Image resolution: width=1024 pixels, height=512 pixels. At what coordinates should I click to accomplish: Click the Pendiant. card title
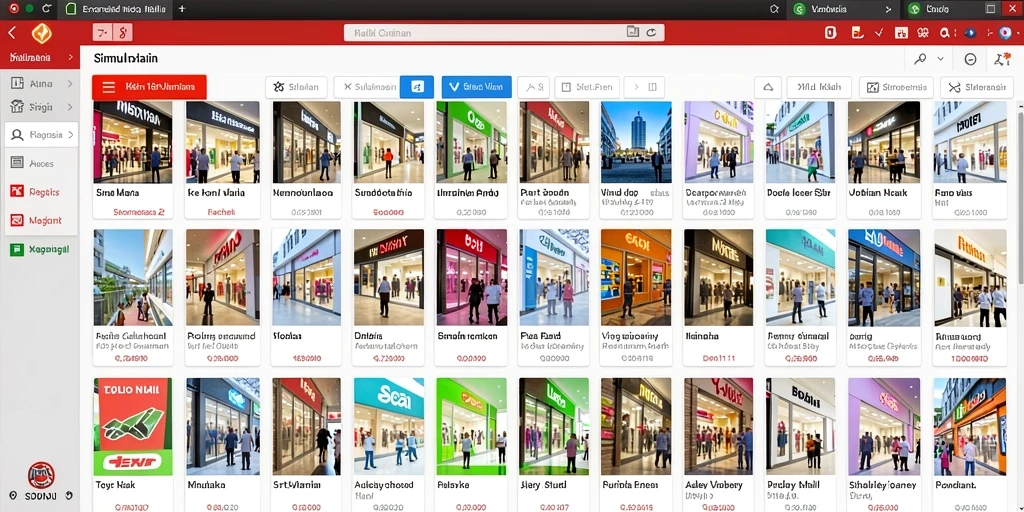955,485
